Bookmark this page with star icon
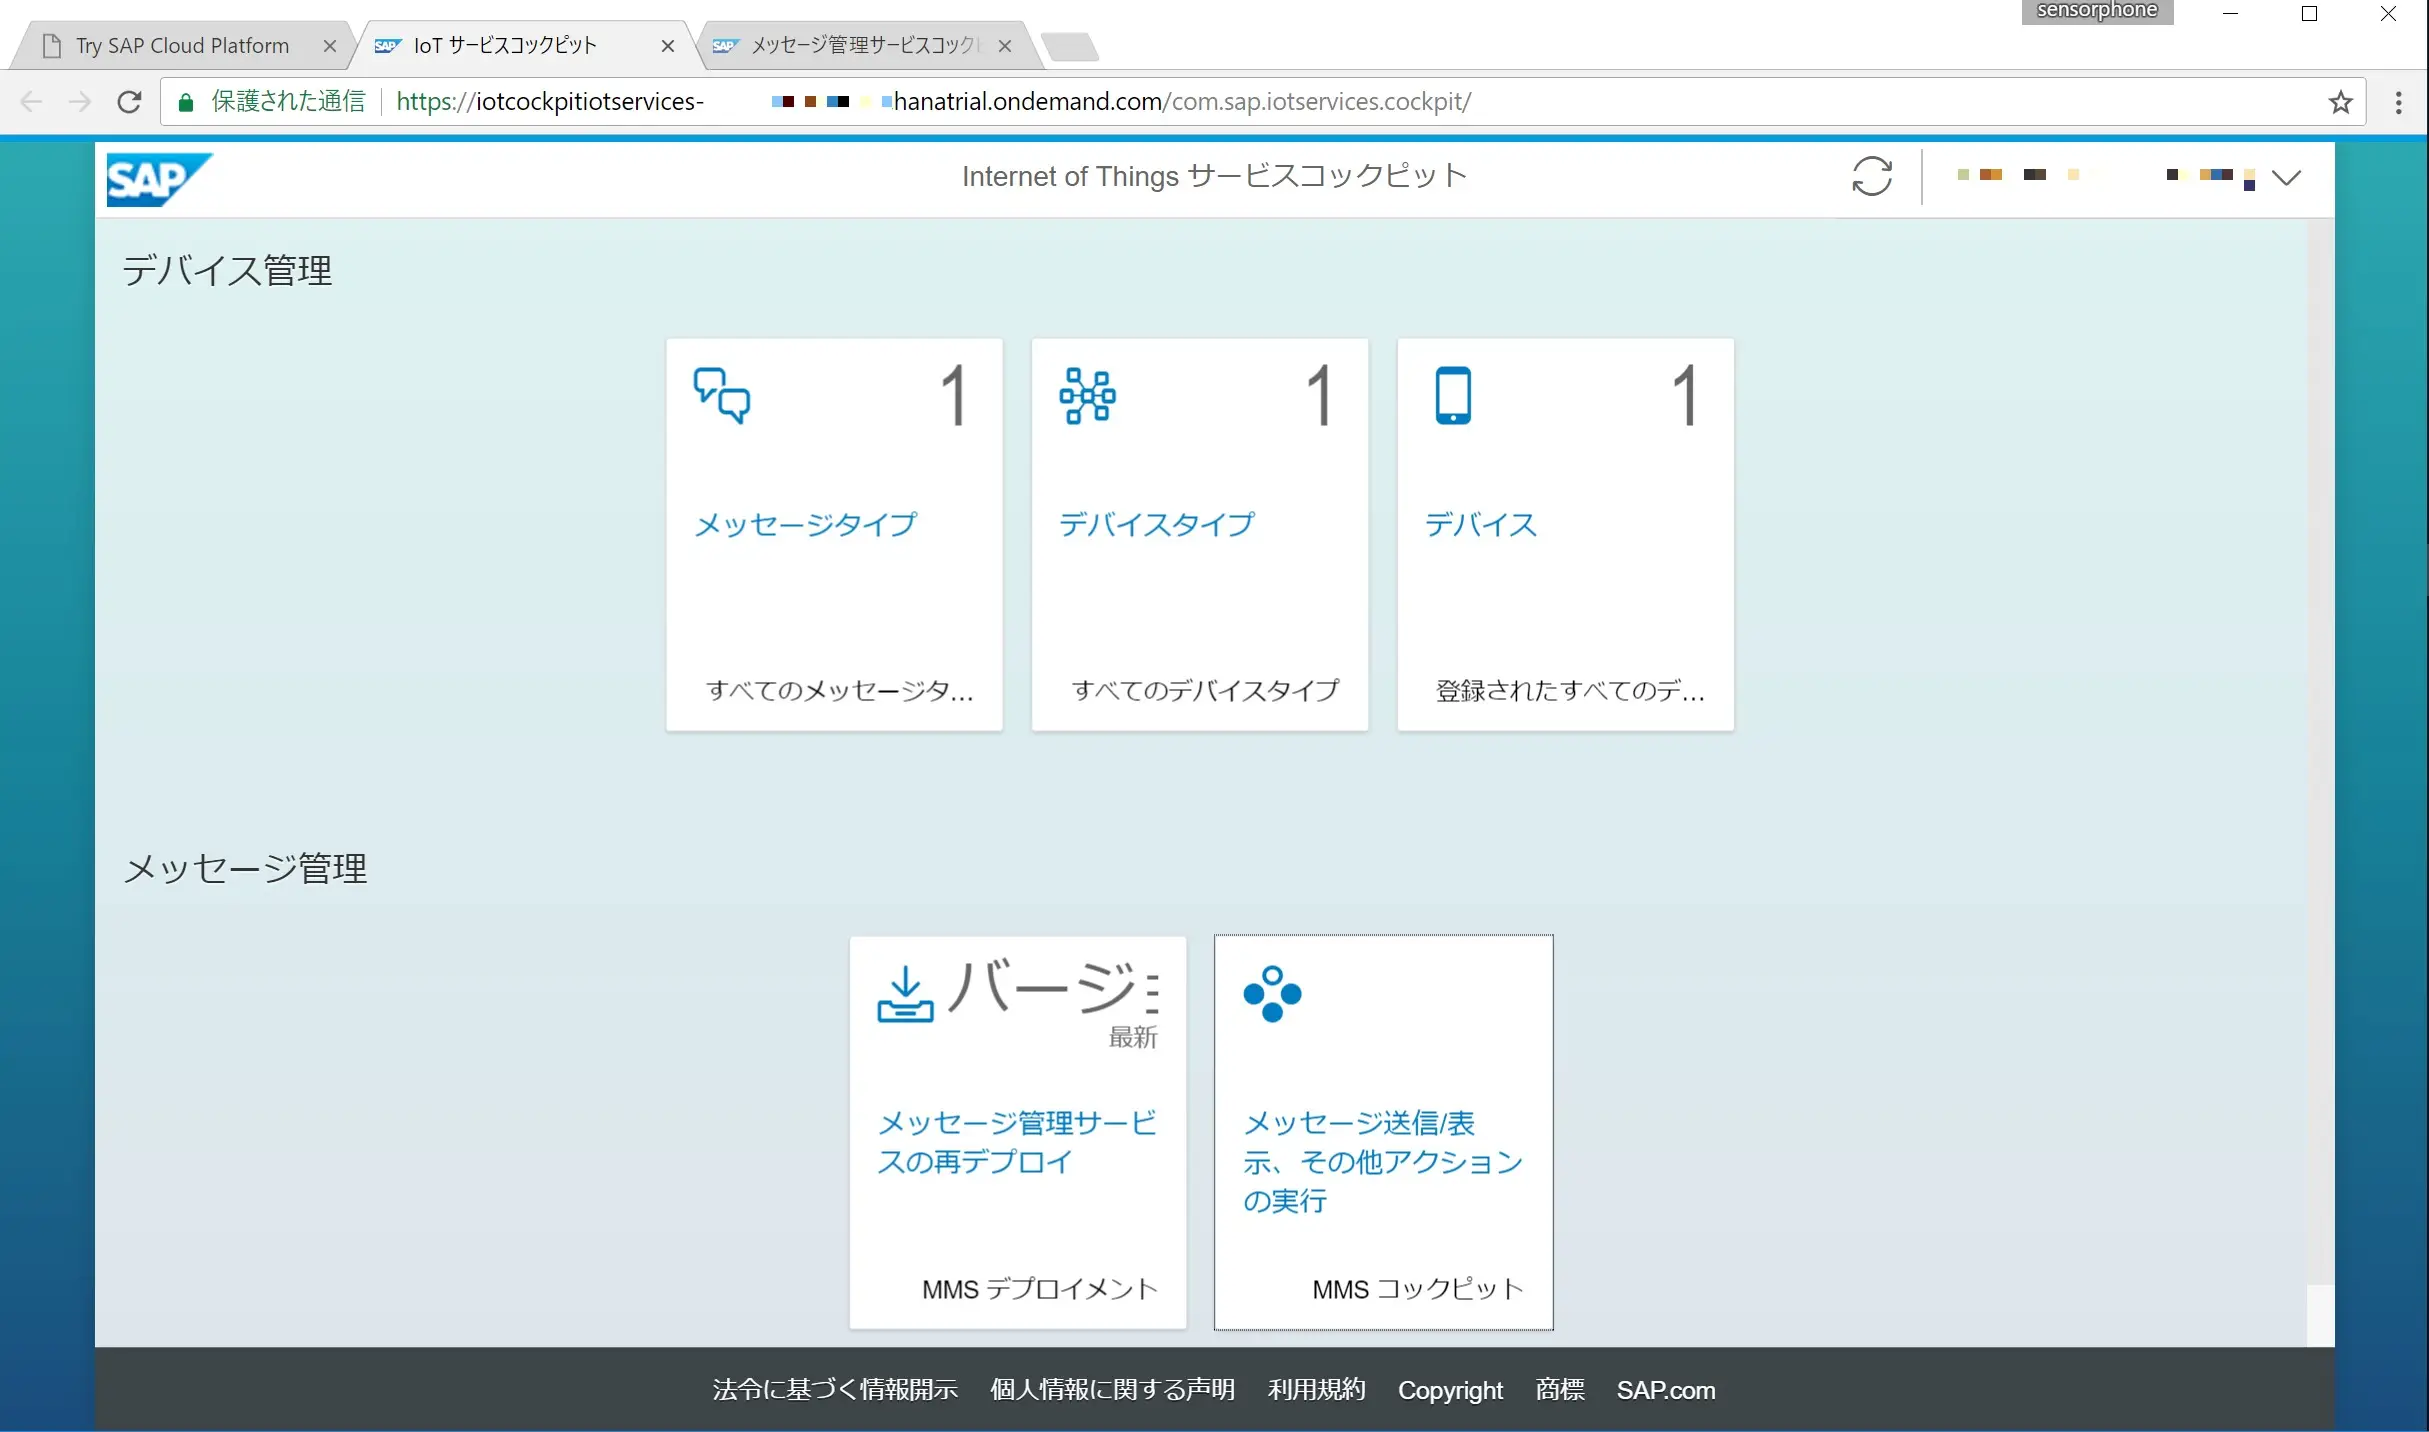Viewport: 2429px width, 1432px height. pos(2340,102)
